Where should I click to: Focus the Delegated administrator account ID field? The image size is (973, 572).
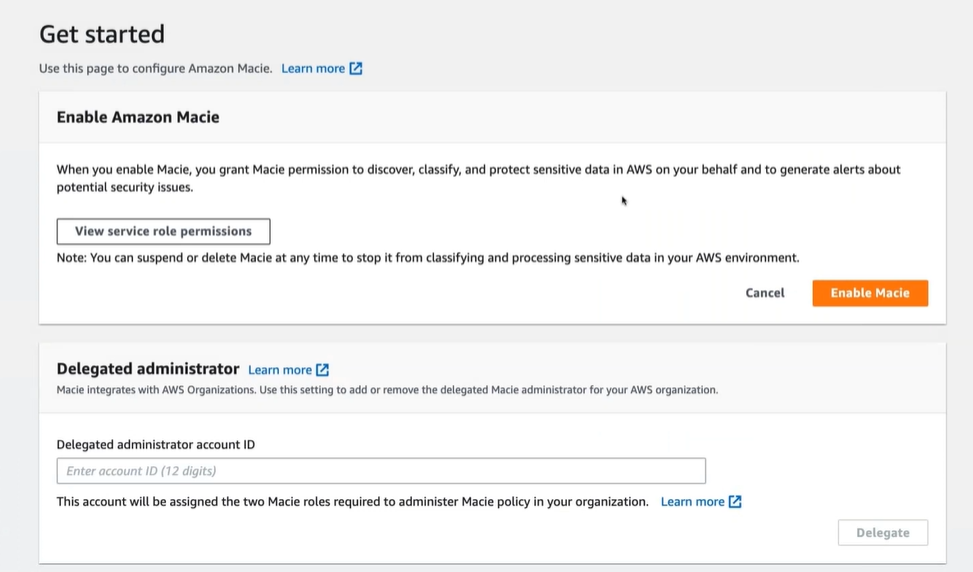click(381, 471)
